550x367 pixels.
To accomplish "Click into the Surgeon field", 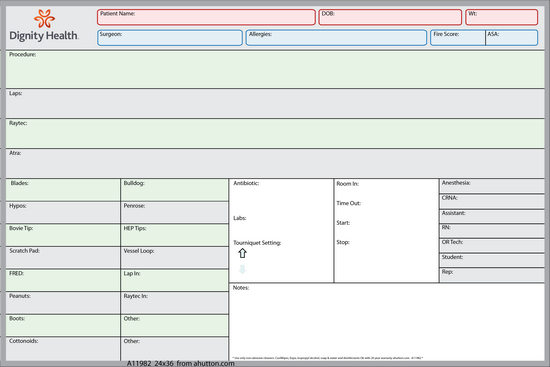I will (170, 38).
